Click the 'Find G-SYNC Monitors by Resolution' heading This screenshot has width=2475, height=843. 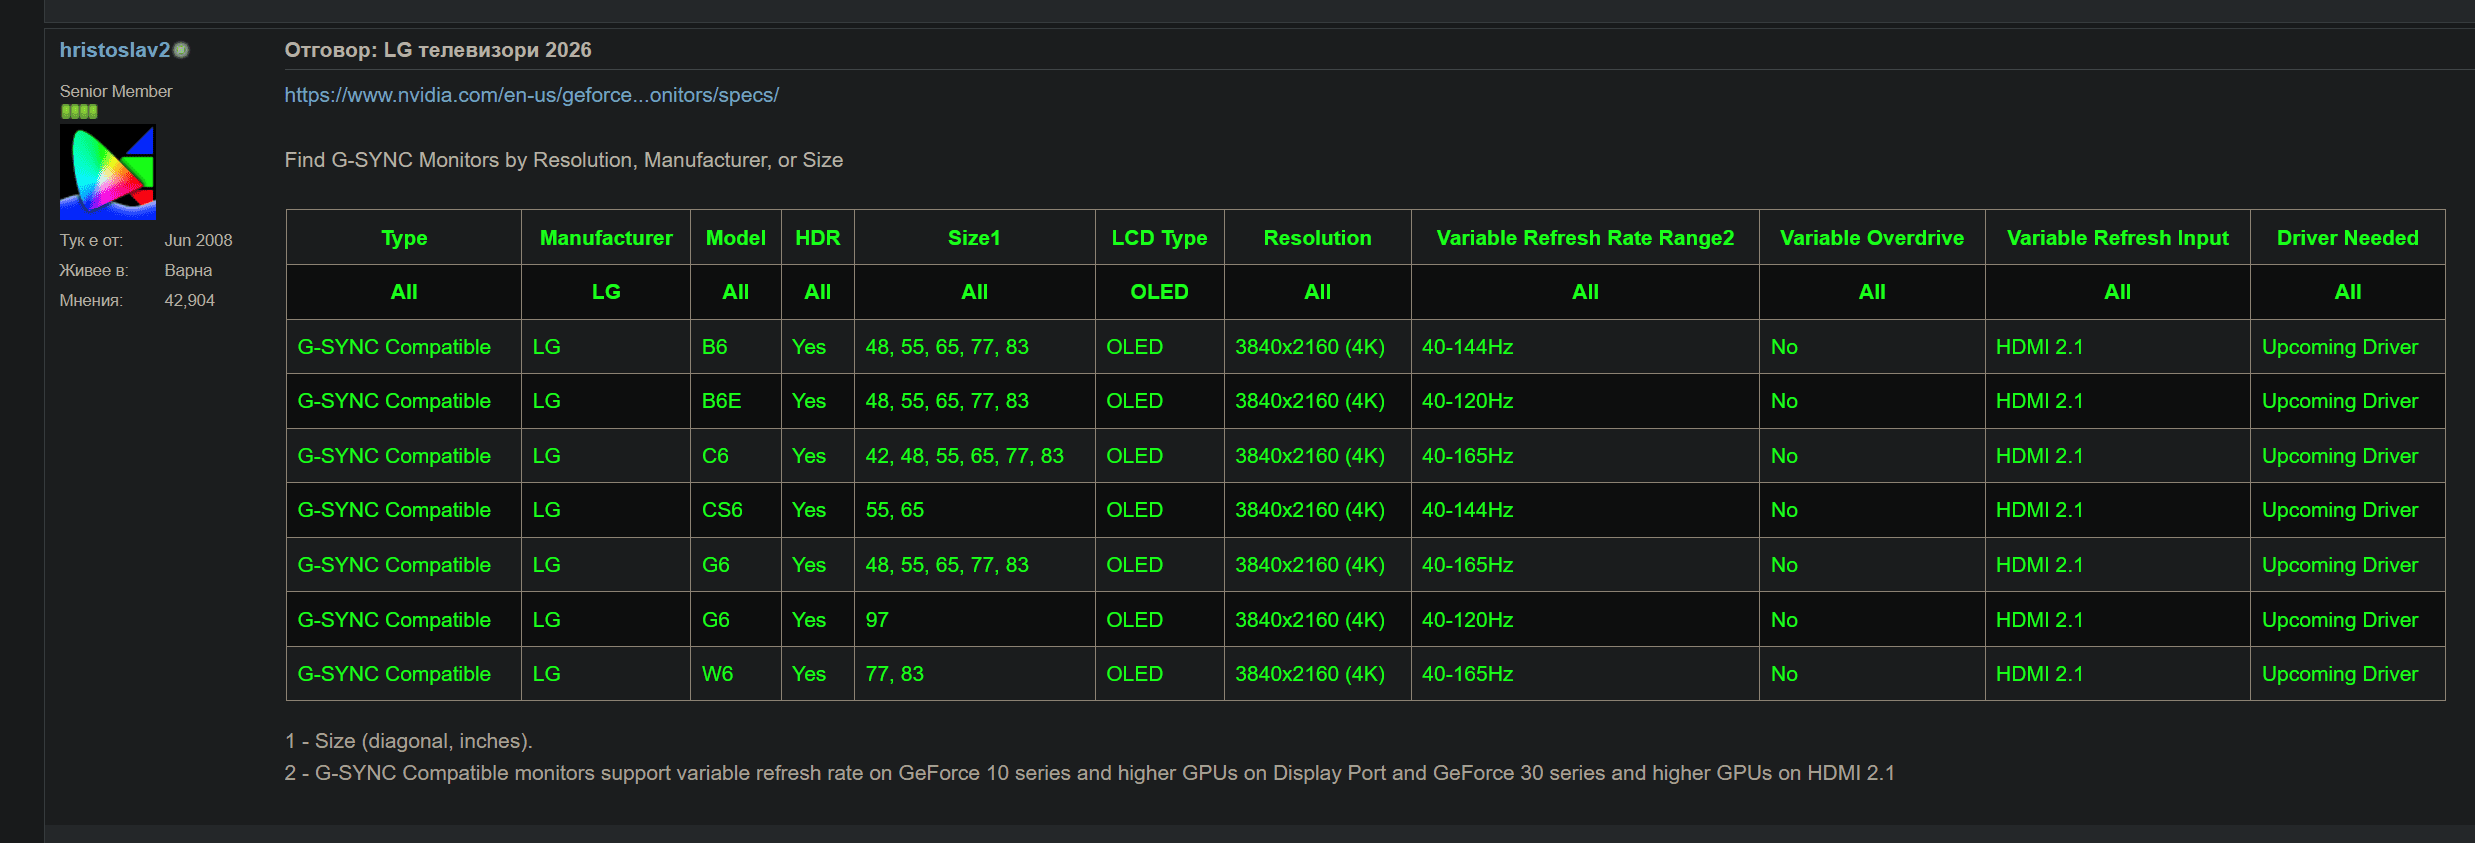pos(563,160)
